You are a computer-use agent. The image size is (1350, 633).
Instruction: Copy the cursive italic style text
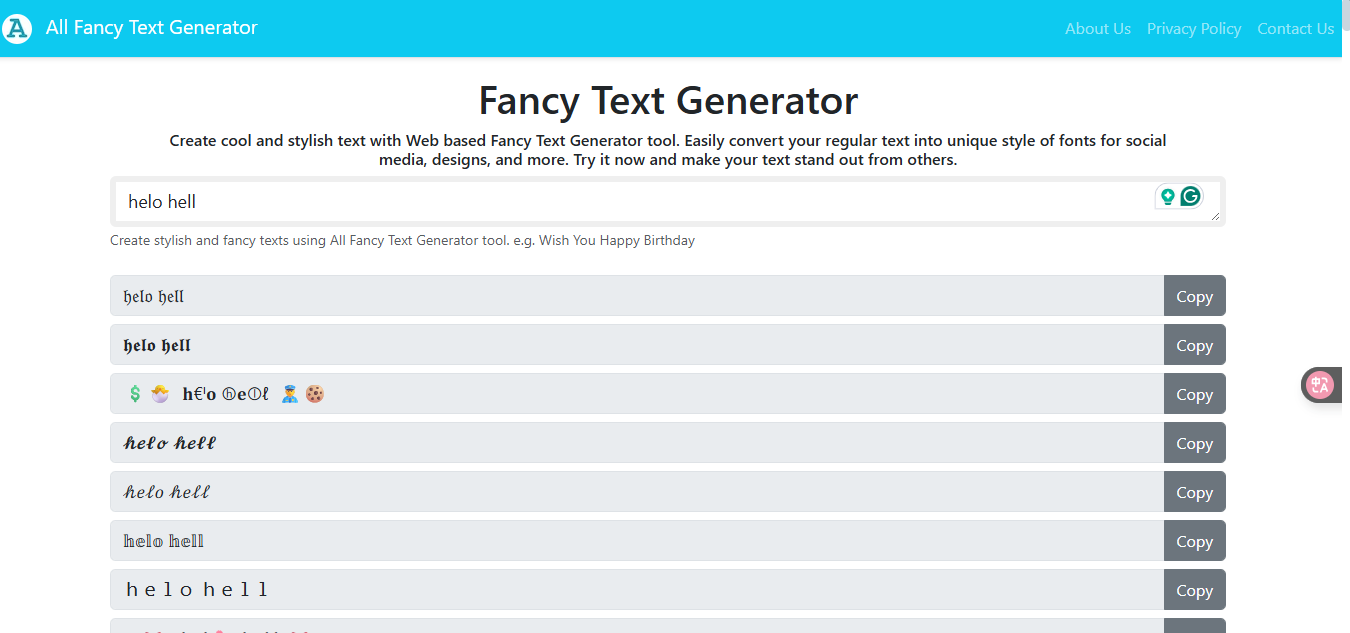coord(1194,492)
